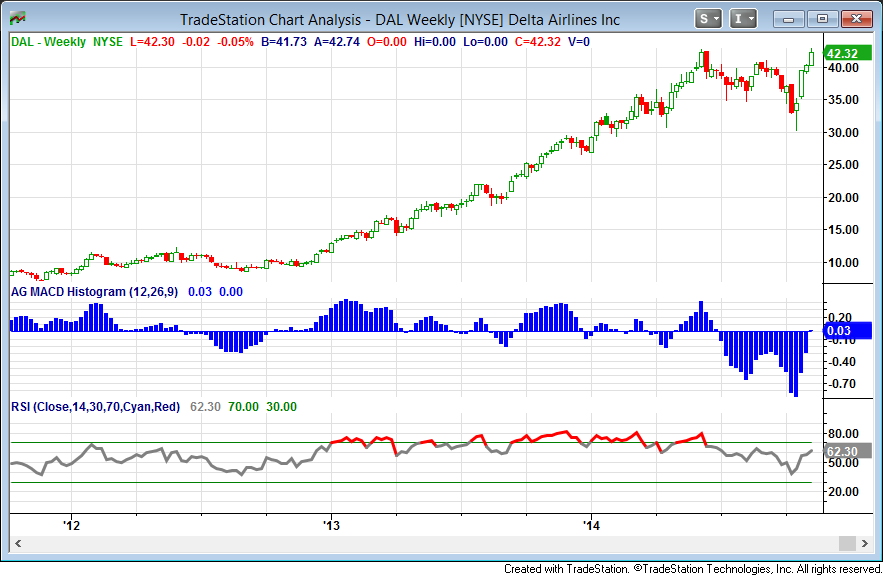Image resolution: width=883 pixels, height=575 pixels.
Task: Click the 40.00 price axis label
Action: [x=843, y=68]
